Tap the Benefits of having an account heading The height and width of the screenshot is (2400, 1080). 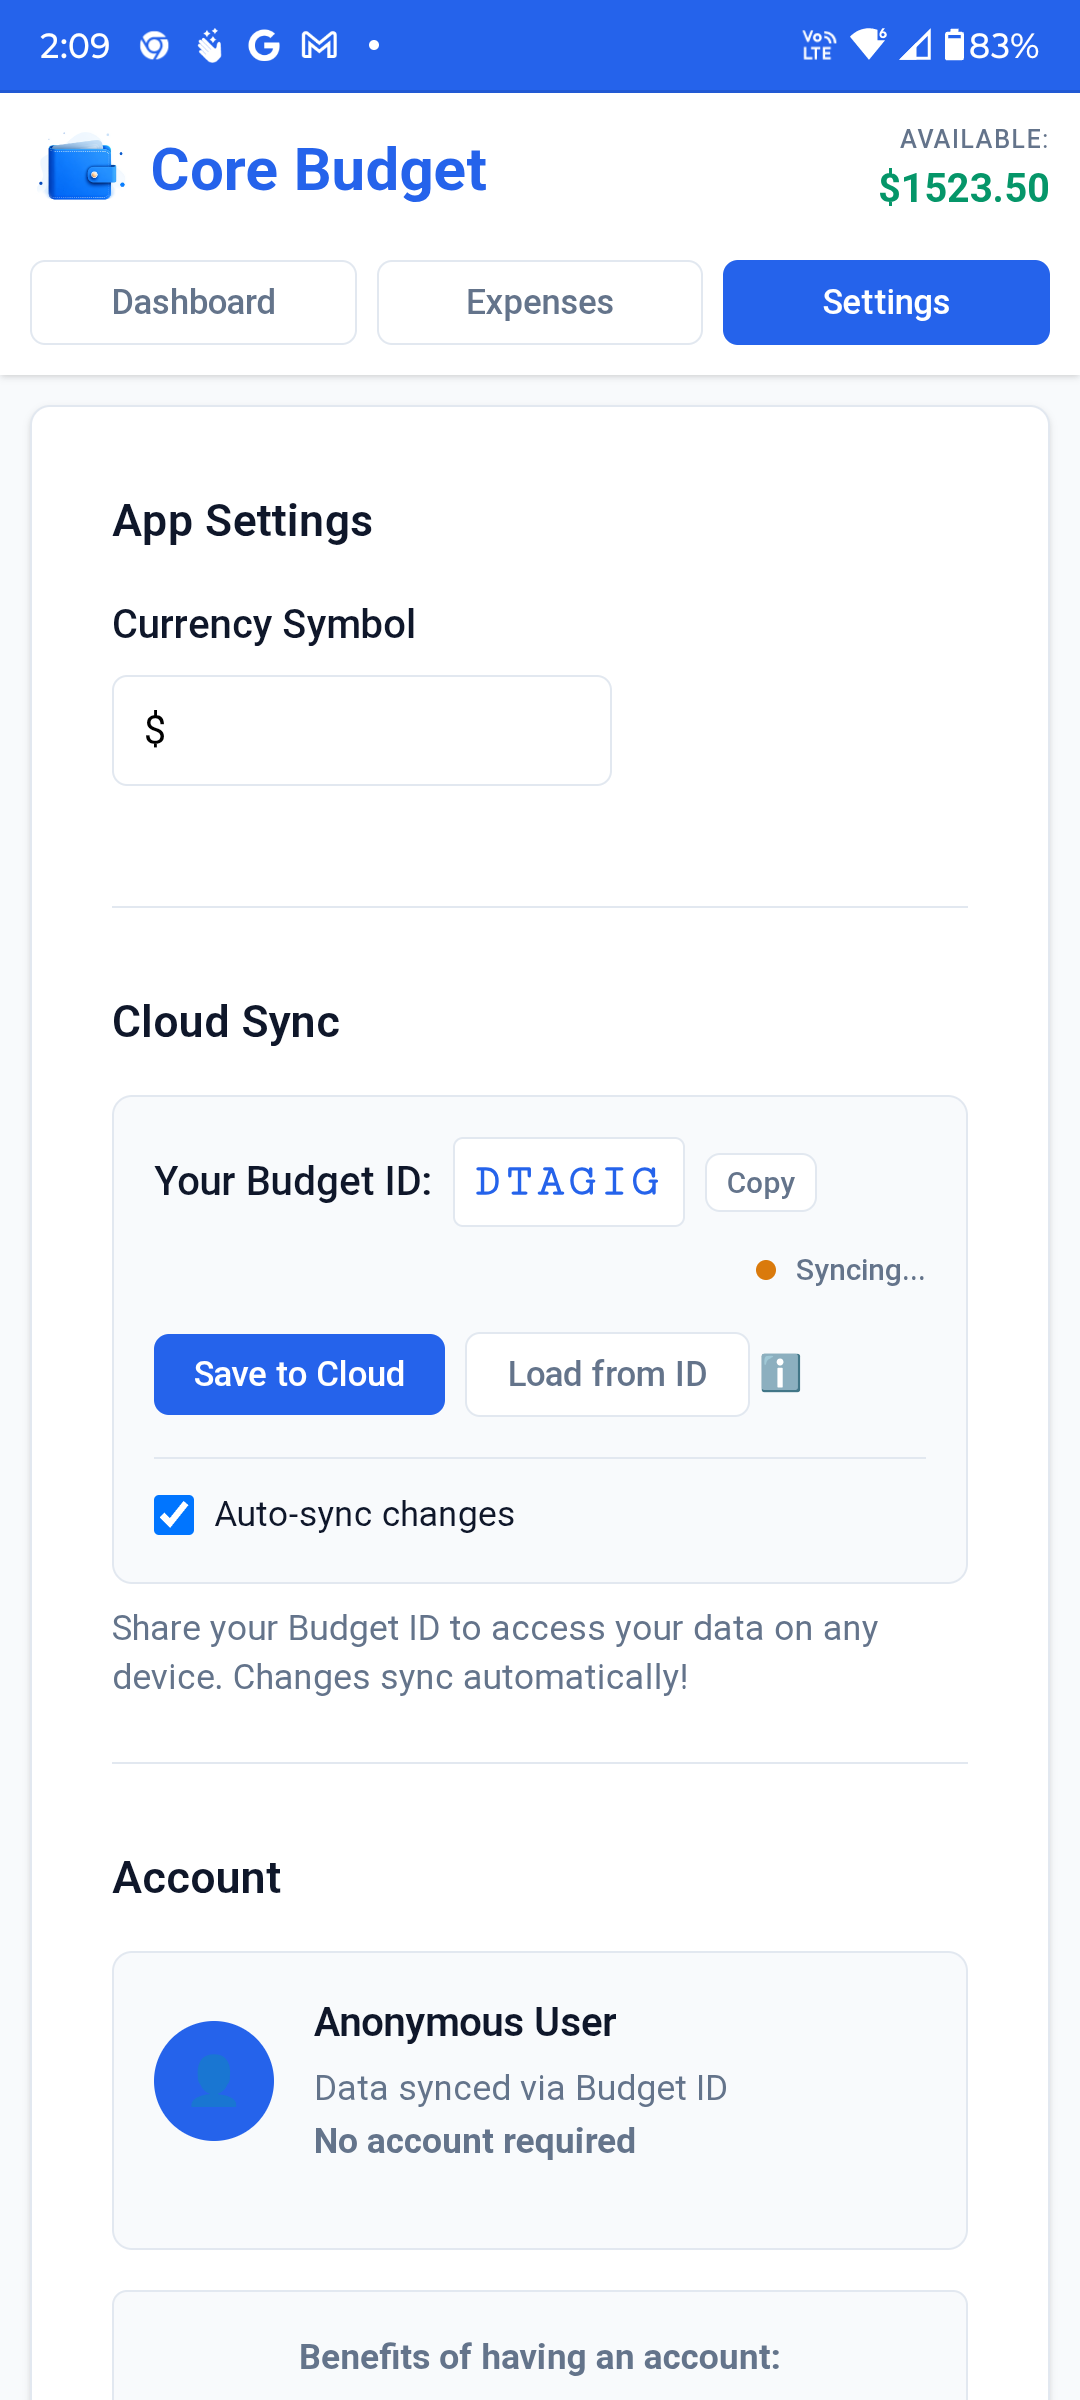tap(540, 2357)
